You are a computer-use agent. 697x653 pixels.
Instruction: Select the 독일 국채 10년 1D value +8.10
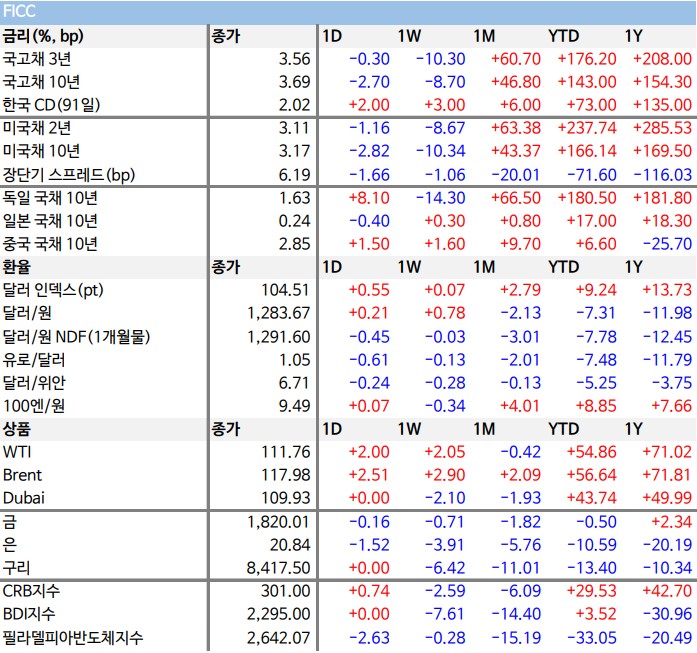tap(369, 198)
